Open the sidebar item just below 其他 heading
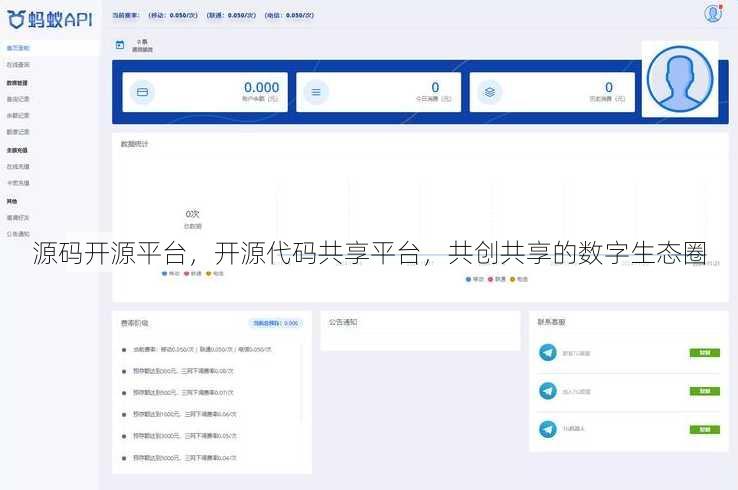The height and width of the screenshot is (490, 738). pos(18,218)
